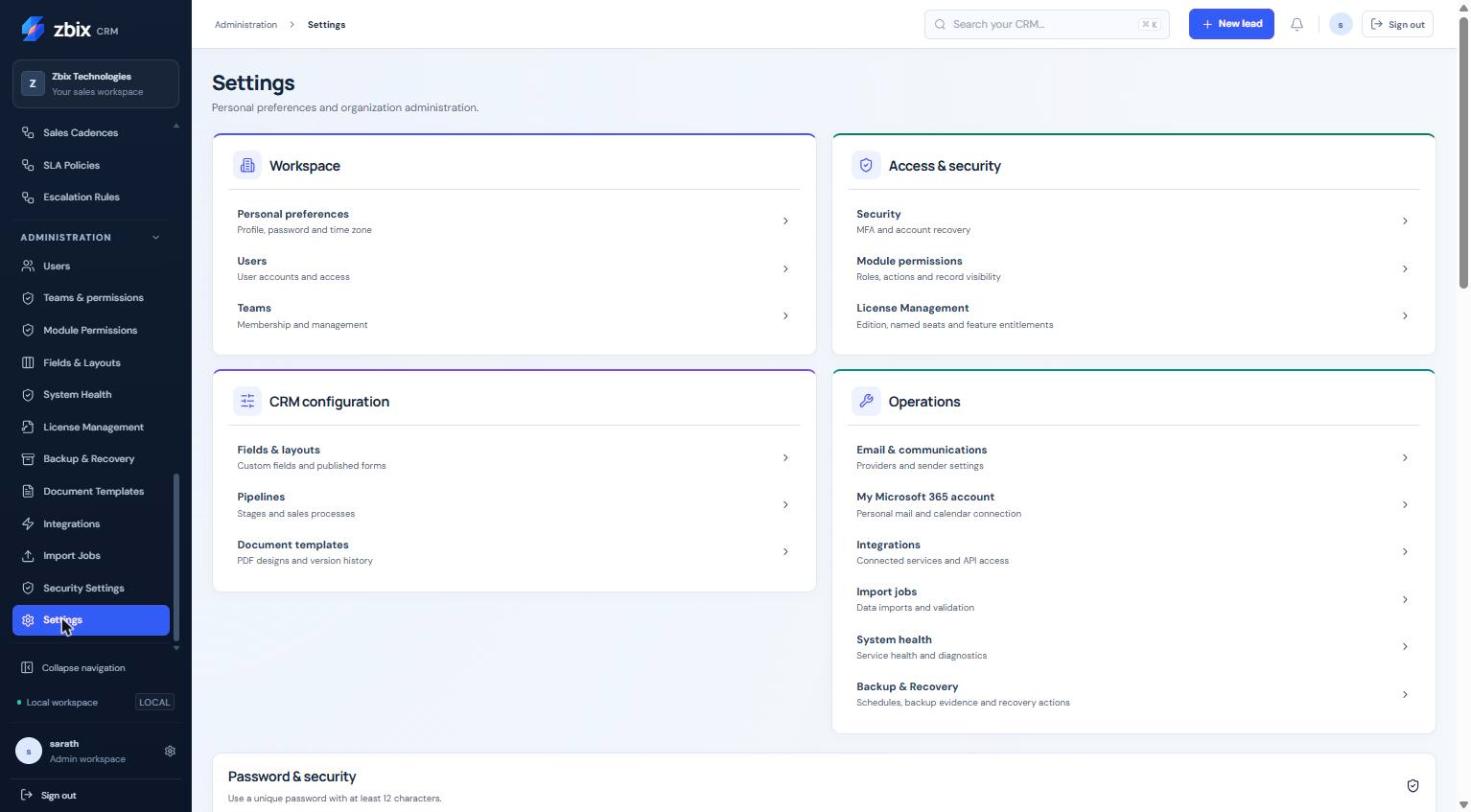Click the Password & security shield icon
This screenshot has width=1471, height=812.
tap(1413, 786)
